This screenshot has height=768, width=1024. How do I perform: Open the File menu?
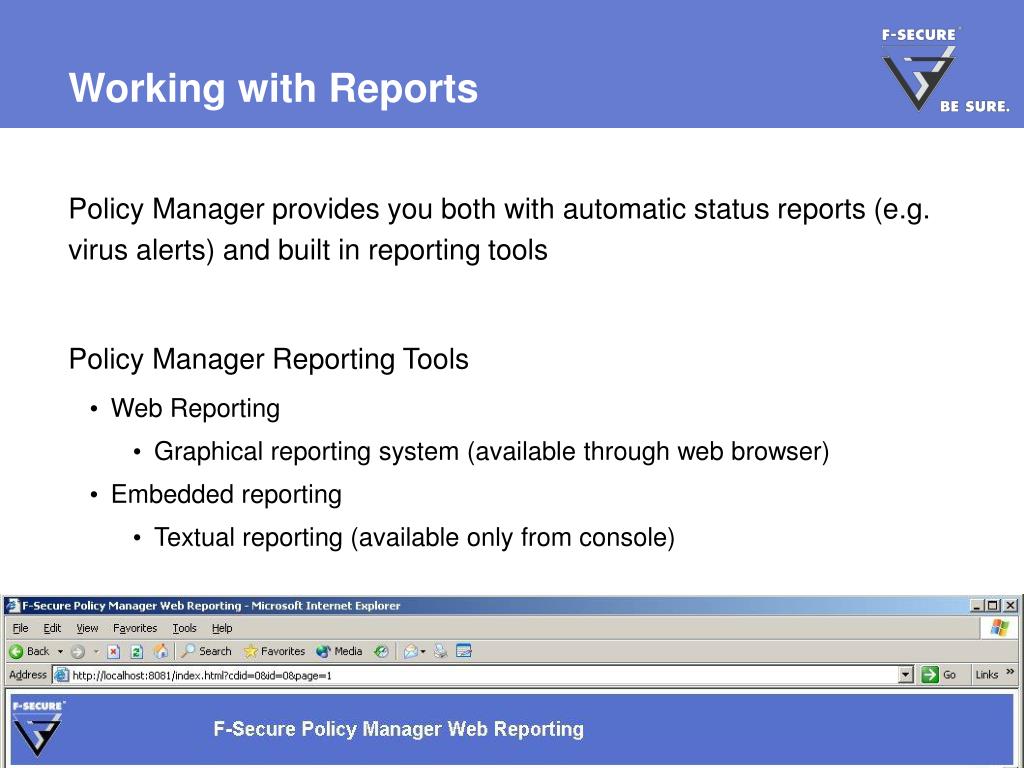20,628
